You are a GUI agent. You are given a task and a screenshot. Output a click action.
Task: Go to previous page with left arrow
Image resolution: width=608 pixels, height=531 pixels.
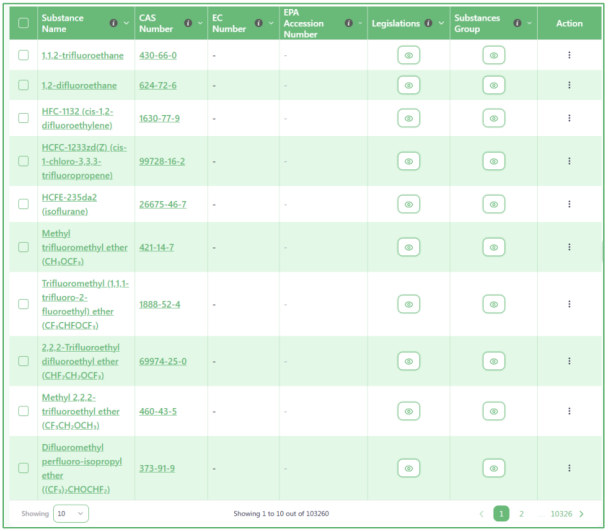tap(481, 514)
